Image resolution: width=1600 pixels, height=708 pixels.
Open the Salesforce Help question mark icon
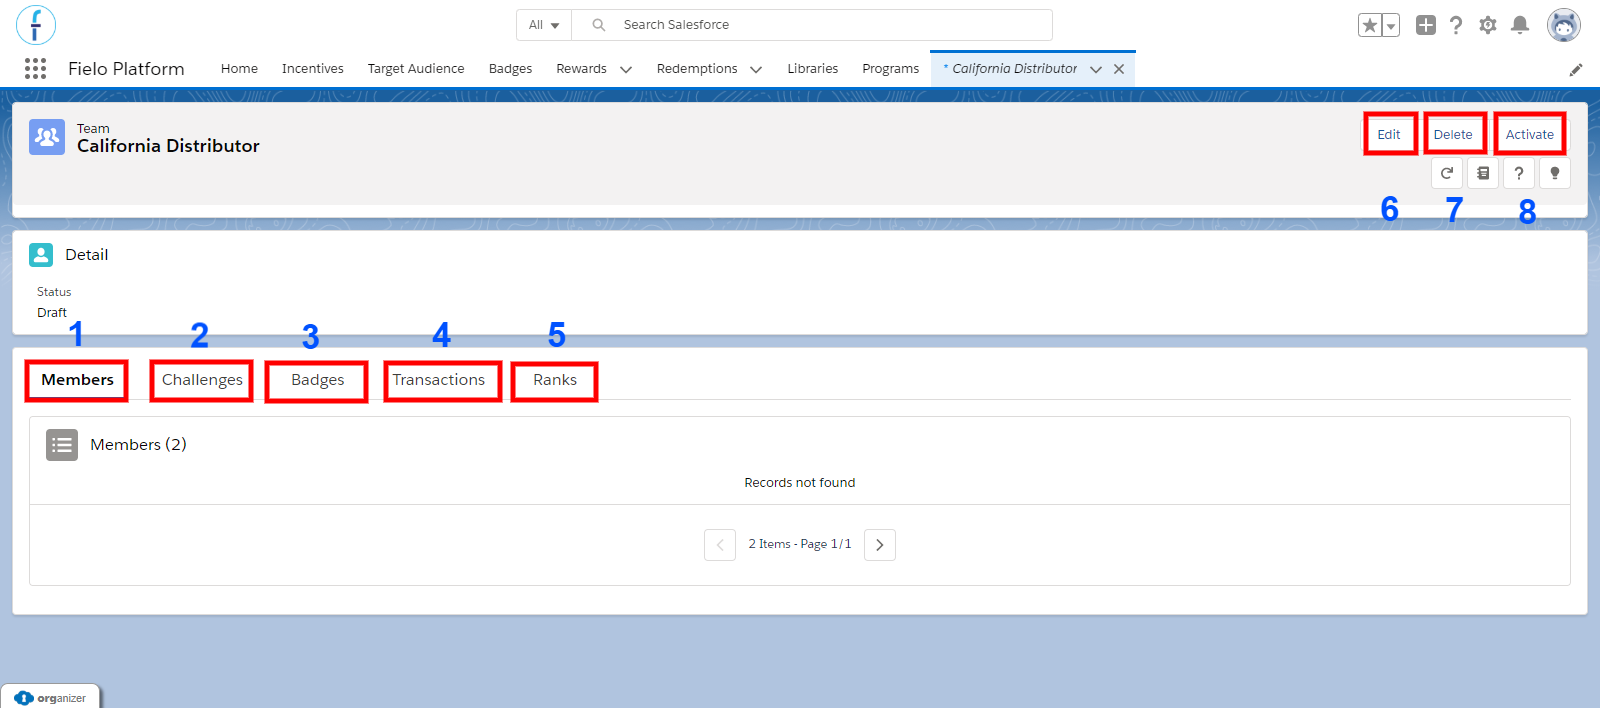click(1456, 25)
